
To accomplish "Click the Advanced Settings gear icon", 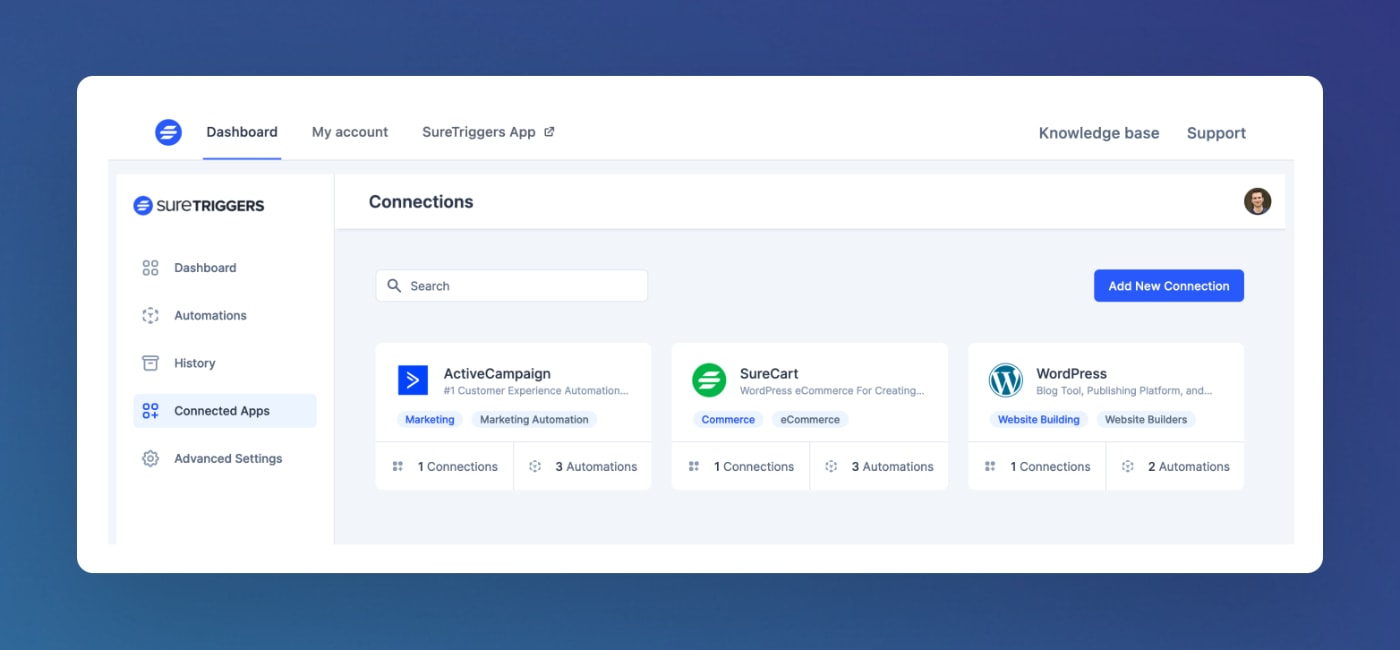I will tap(150, 459).
